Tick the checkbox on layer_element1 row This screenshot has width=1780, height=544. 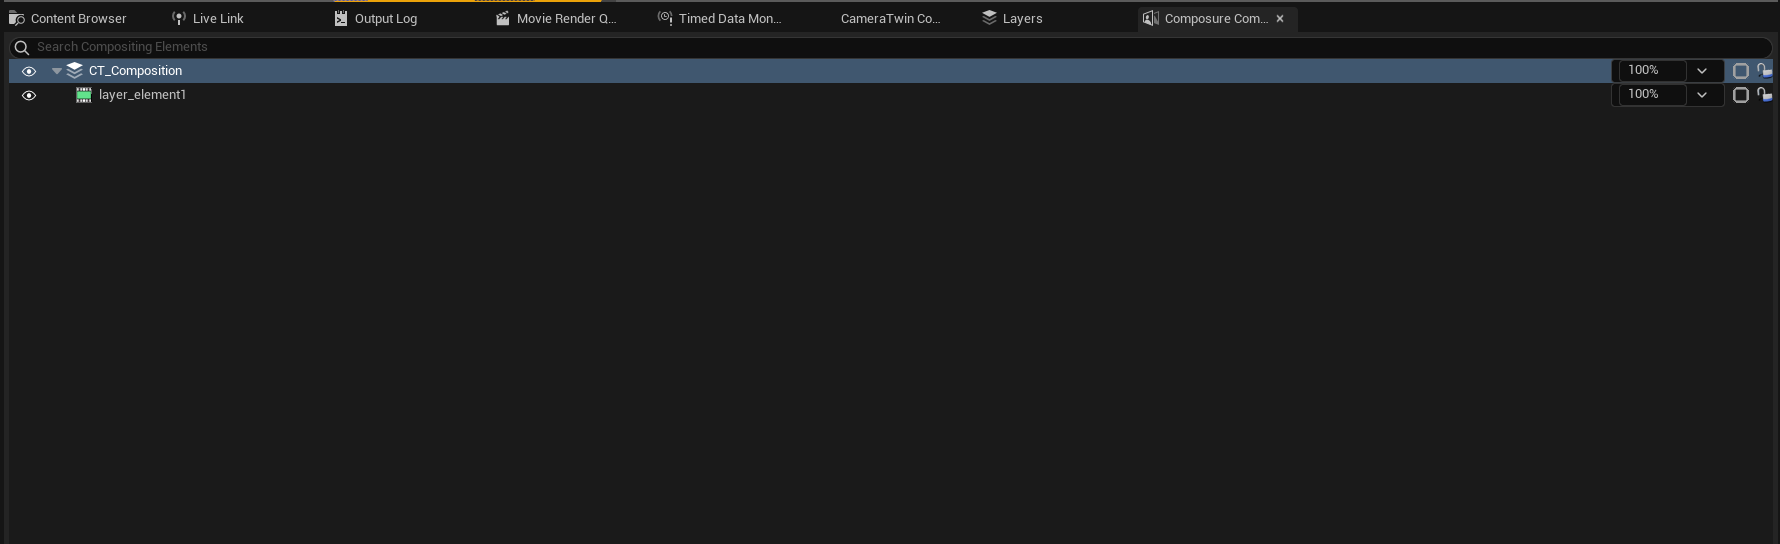(x=1740, y=95)
